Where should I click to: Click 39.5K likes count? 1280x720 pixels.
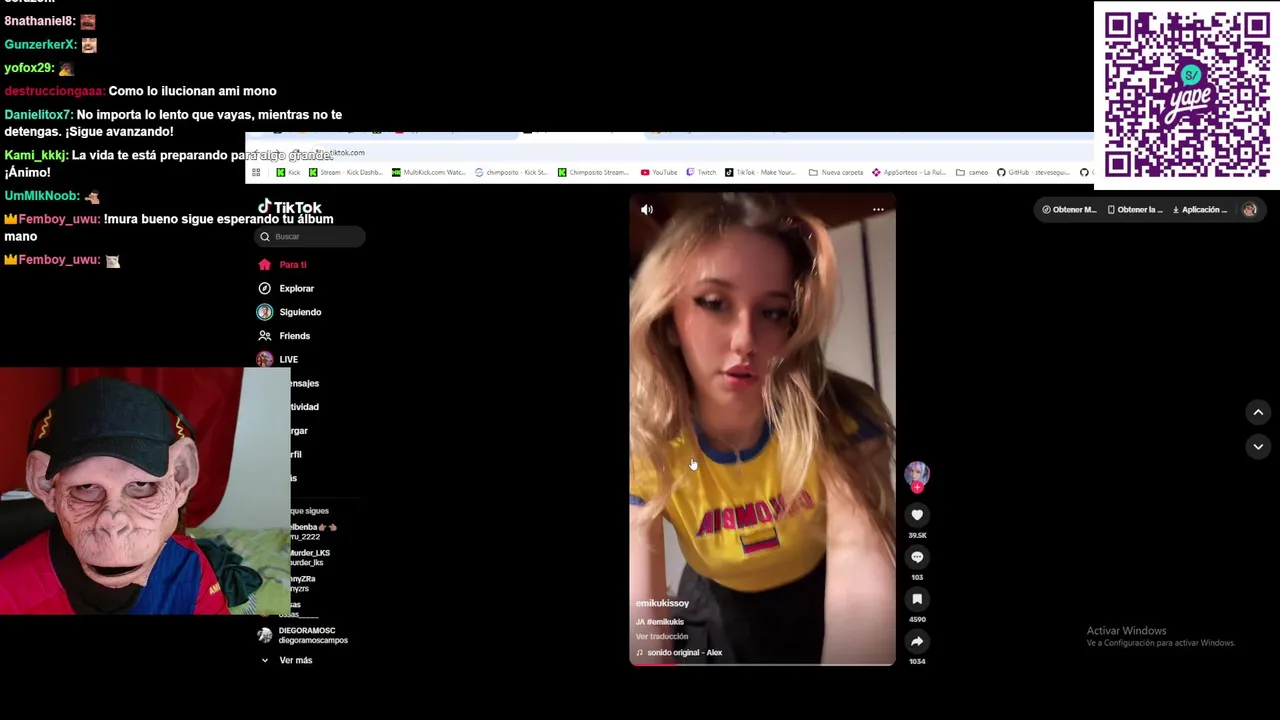(917, 535)
